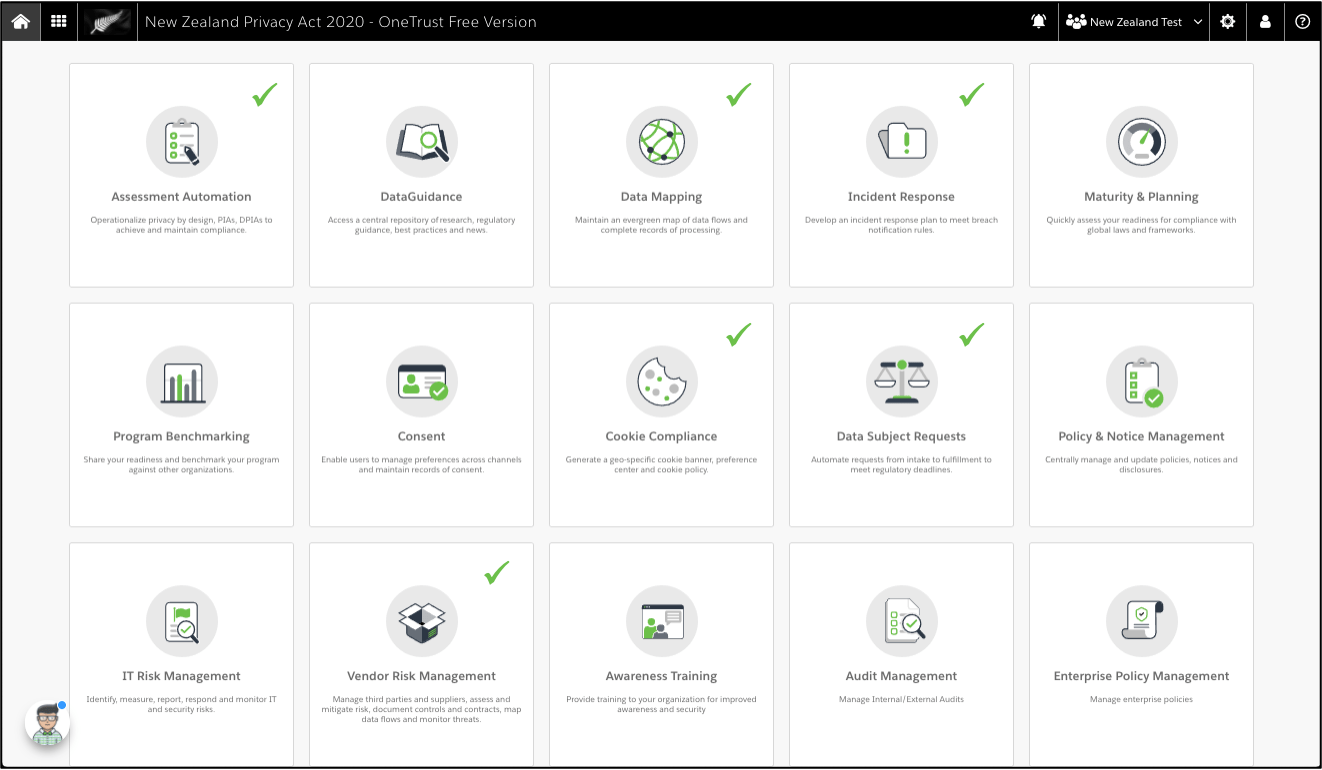Click 'Generate a geo-specific cookie banner' description
Viewport: 1322px width, 770px height.
(662, 465)
